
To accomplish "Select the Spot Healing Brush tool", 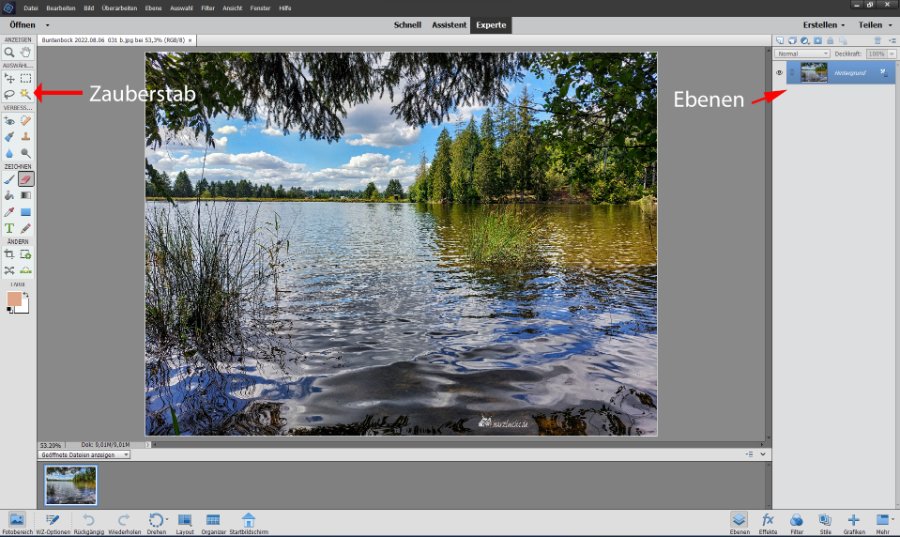I will 26,120.
